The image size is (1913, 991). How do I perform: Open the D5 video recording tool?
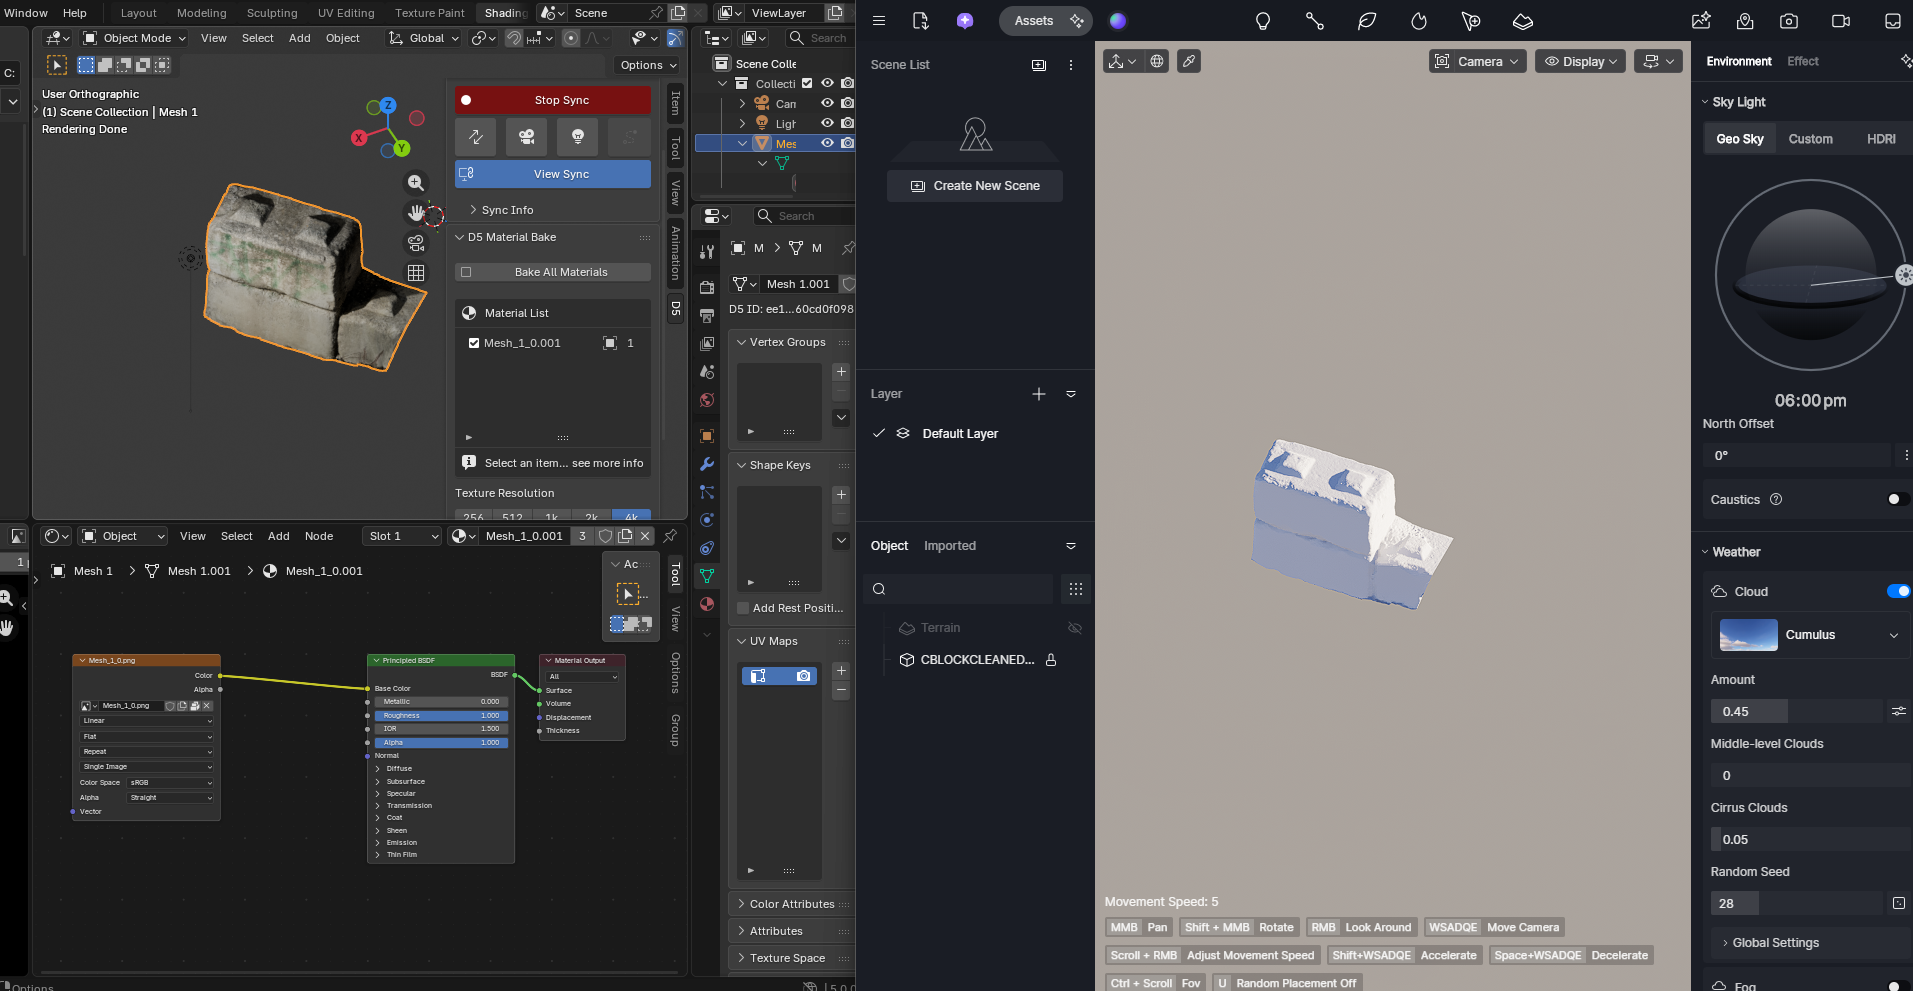coord(1840,21)
